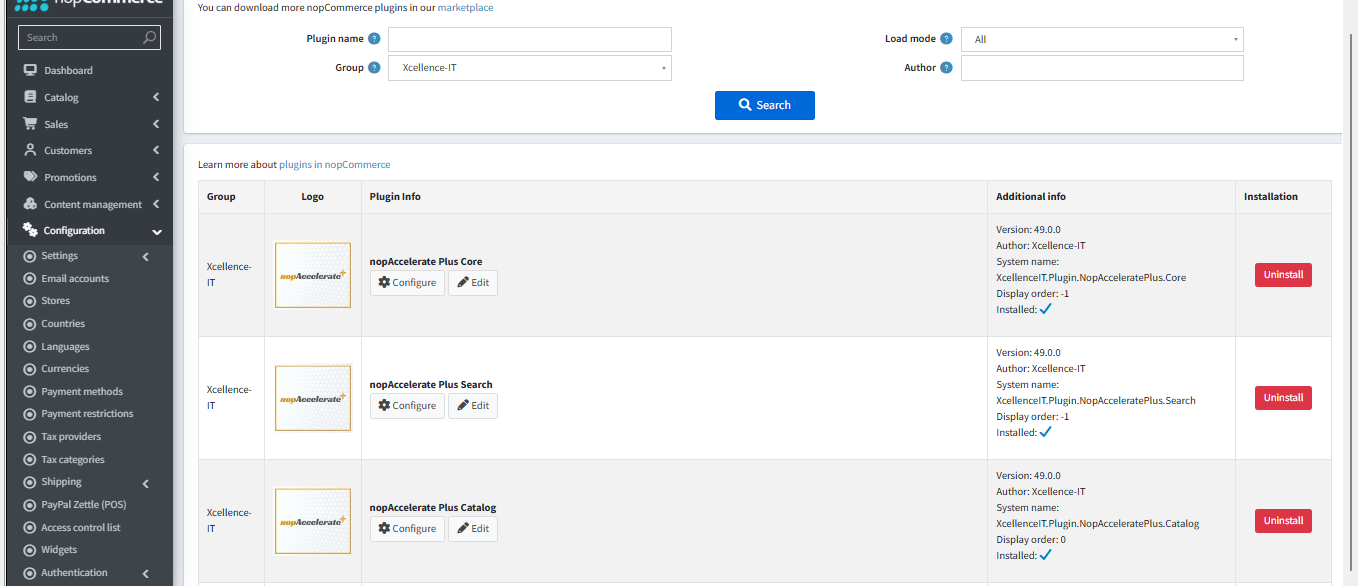This screenshot has width=1358, height=586.
Task: Configure the nopAccelerate Plus Search plugin
Action: pos(407,406)
